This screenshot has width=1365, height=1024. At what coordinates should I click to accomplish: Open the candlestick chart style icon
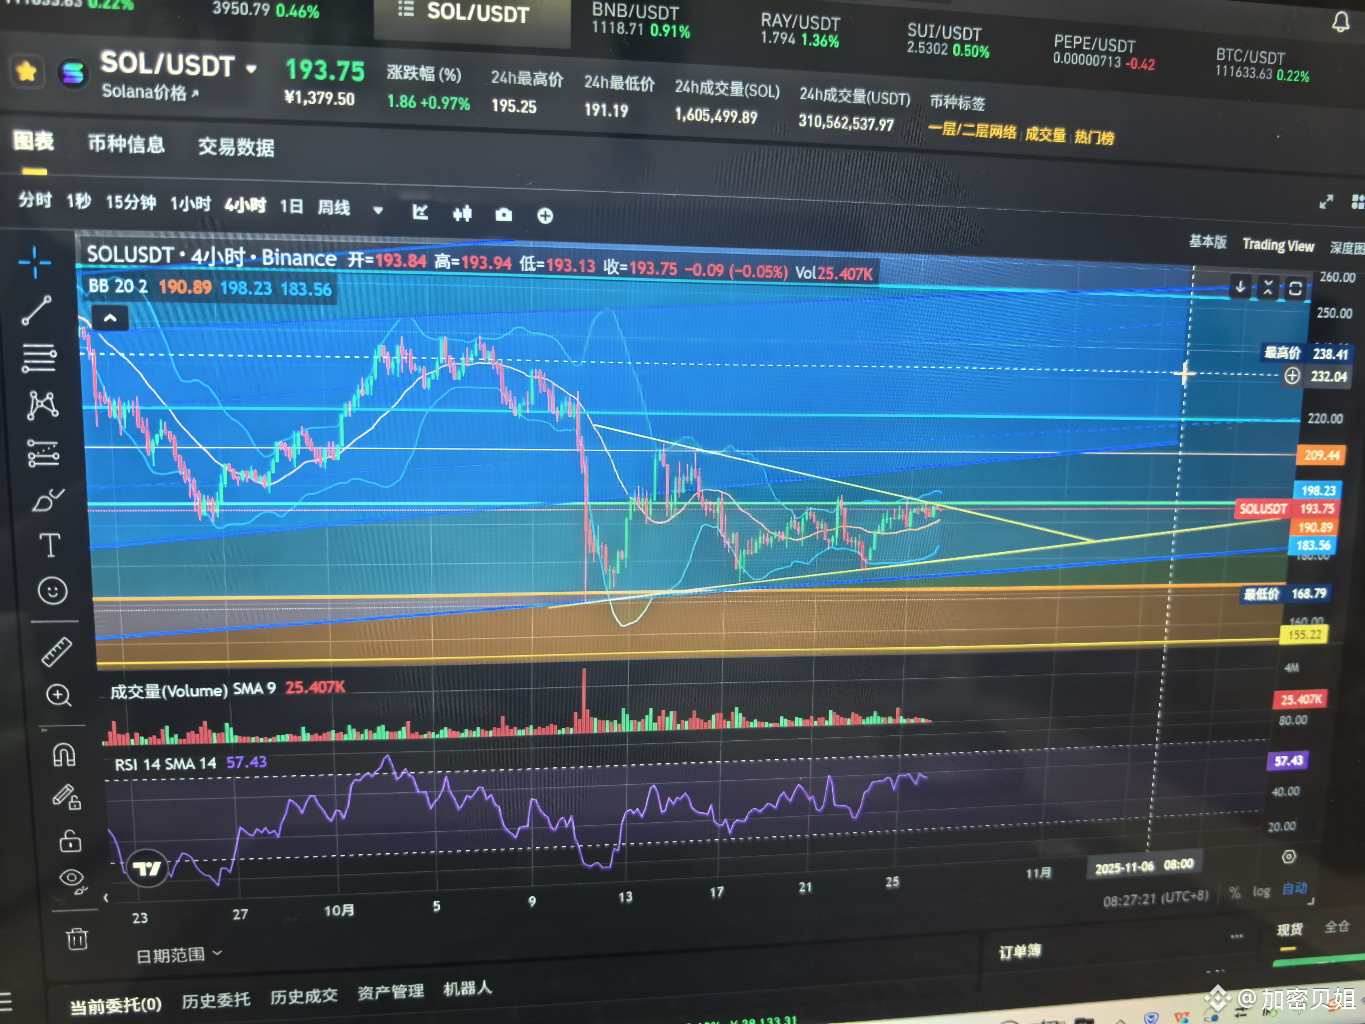tap(462, 213)
